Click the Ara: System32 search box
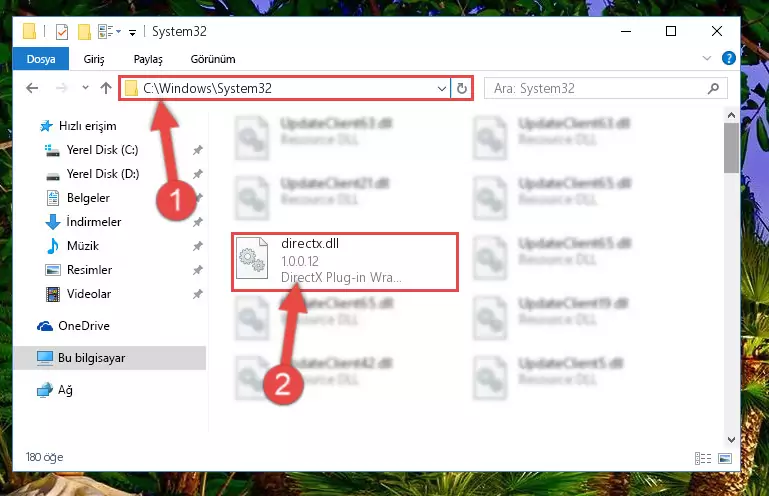Screen dimensions: 769x496 (606, 88)
